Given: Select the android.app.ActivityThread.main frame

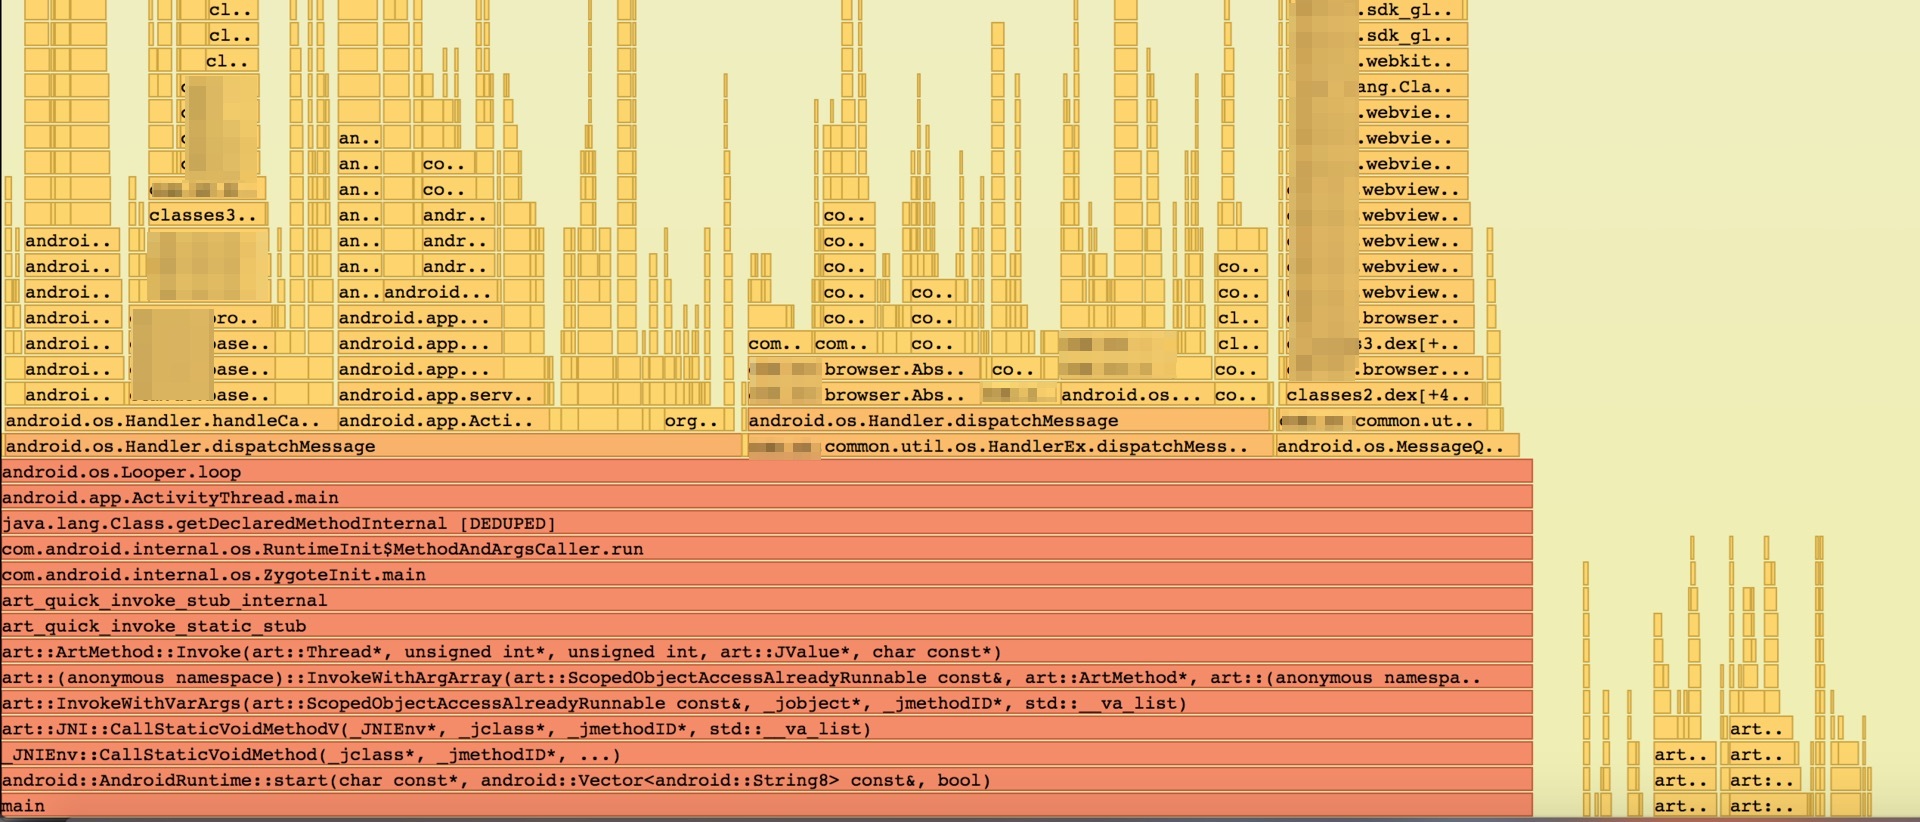Looking at the screenshot, I should 766,498.
